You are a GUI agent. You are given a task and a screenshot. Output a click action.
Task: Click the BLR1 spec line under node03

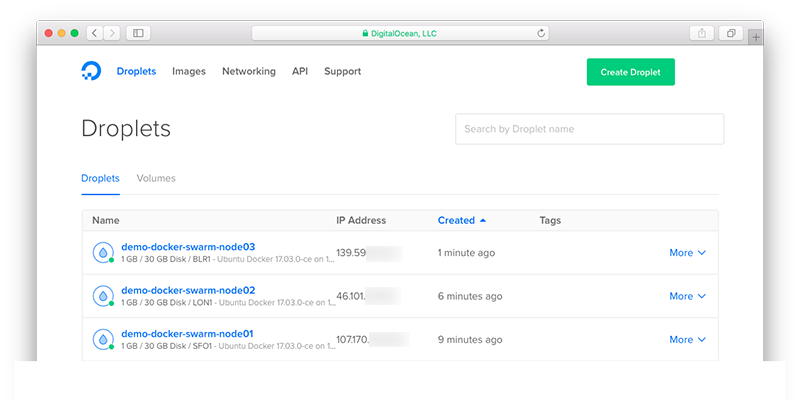(x=228, y=259)
